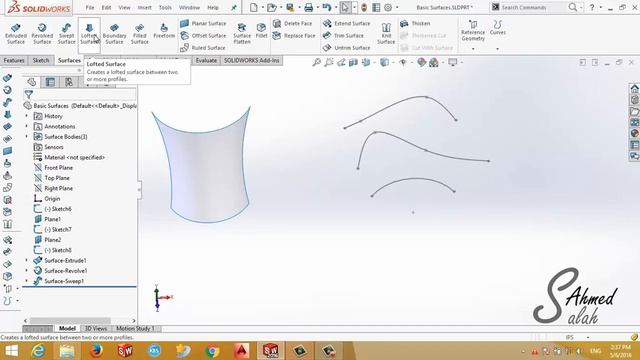Switch to the Evaluate tab
640x360 pixels.
coord(206,60)
